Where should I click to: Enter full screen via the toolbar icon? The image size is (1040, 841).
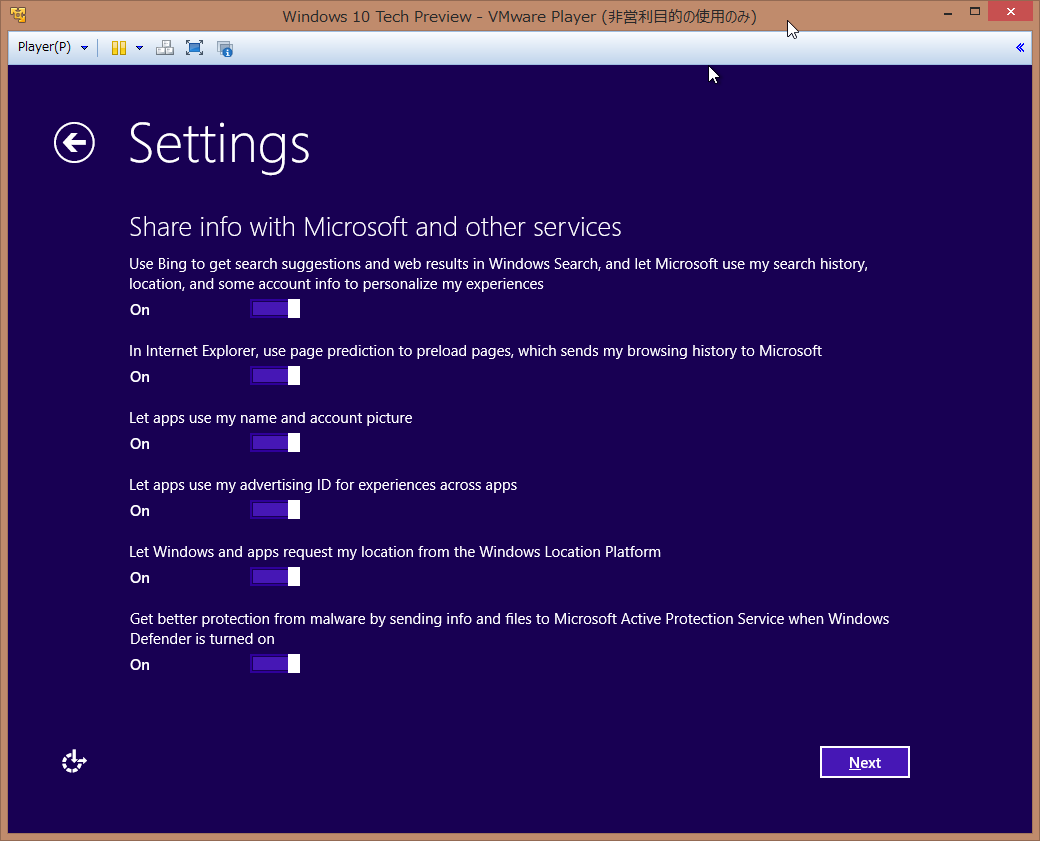pyautogui.click(x=194, y=47)
